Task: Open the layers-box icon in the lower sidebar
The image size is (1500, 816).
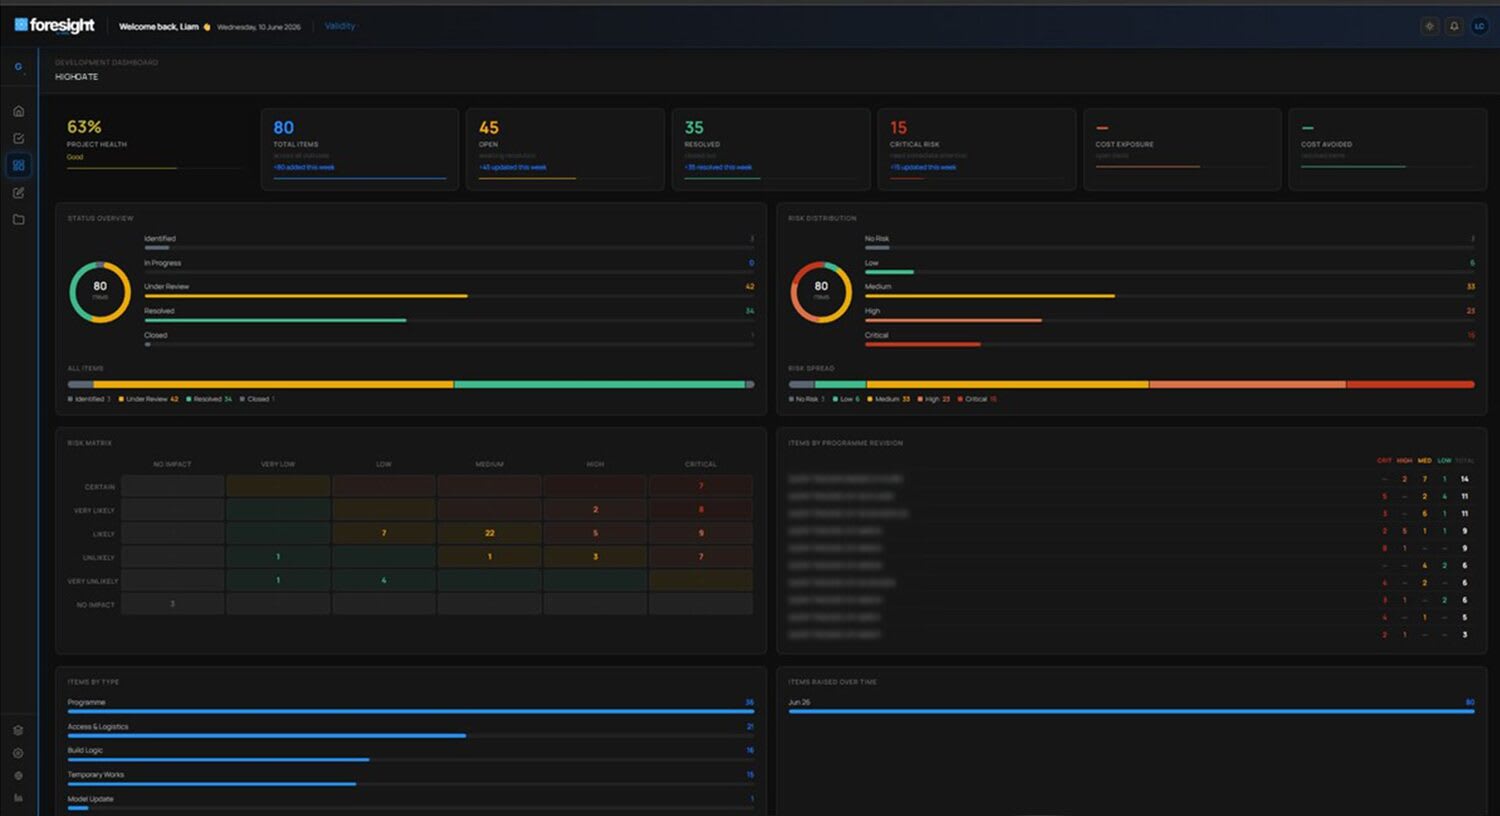Action: coord(18,730)
